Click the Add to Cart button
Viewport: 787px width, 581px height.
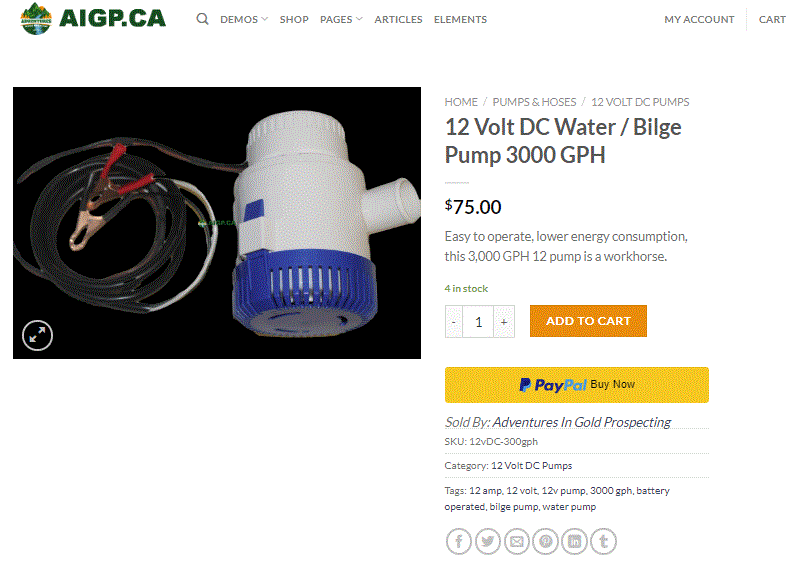(x=588, y=321)
